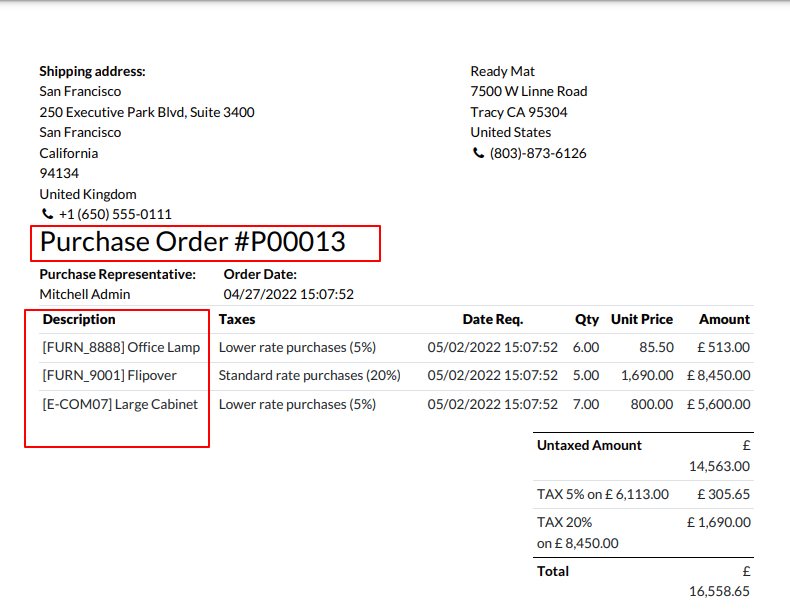790x612 pixels.
Task: Click the Flipover quantity '5.00'
Action: click(x=586, y=376)
